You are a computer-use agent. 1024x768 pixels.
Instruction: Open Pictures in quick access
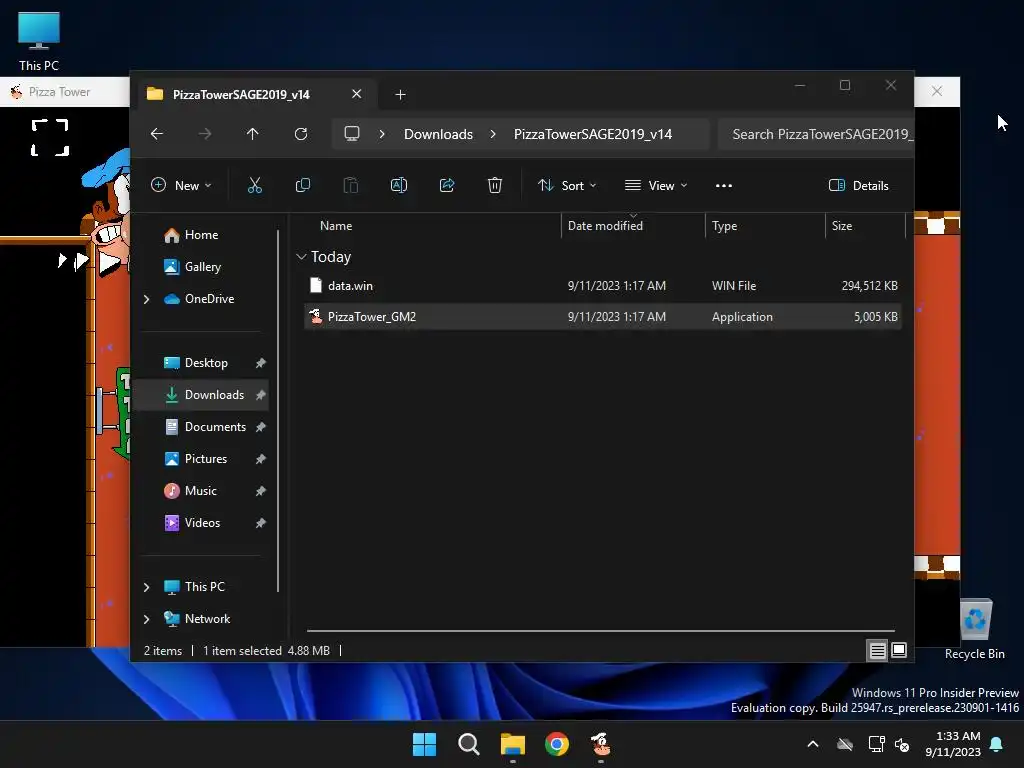[201, 459]
